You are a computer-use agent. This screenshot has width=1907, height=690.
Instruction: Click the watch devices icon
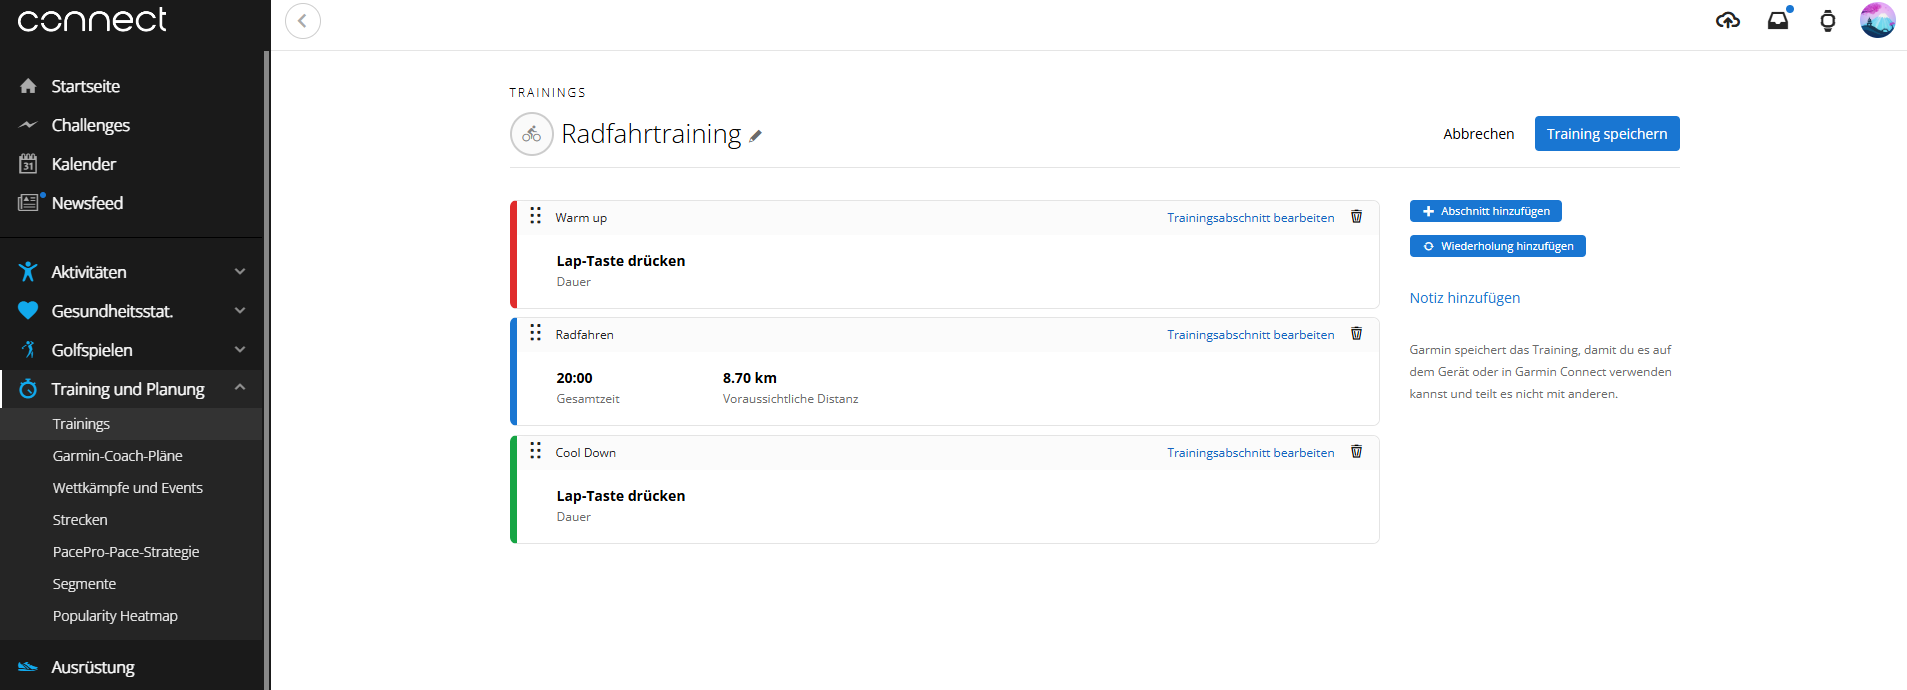tap(1827, 20)
